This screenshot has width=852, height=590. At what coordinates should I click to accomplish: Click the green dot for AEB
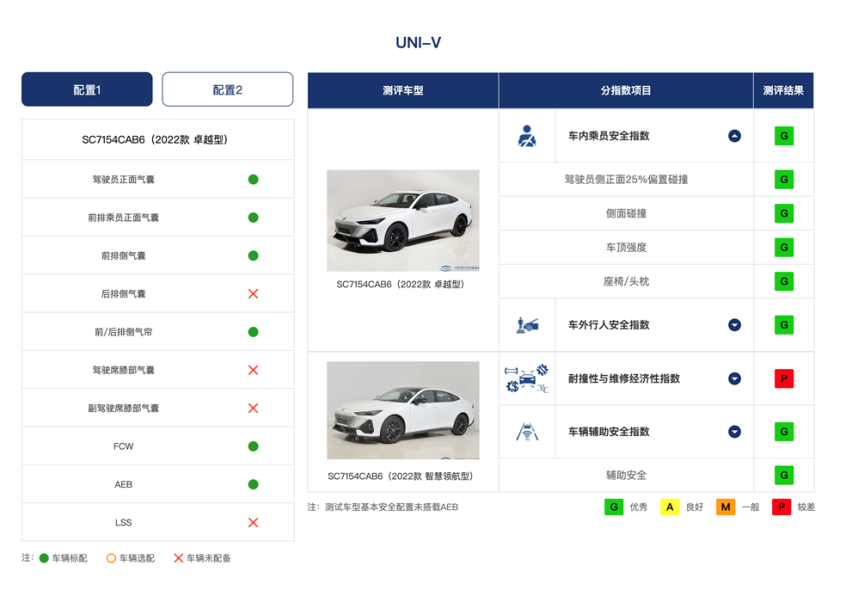coord(253,484)
